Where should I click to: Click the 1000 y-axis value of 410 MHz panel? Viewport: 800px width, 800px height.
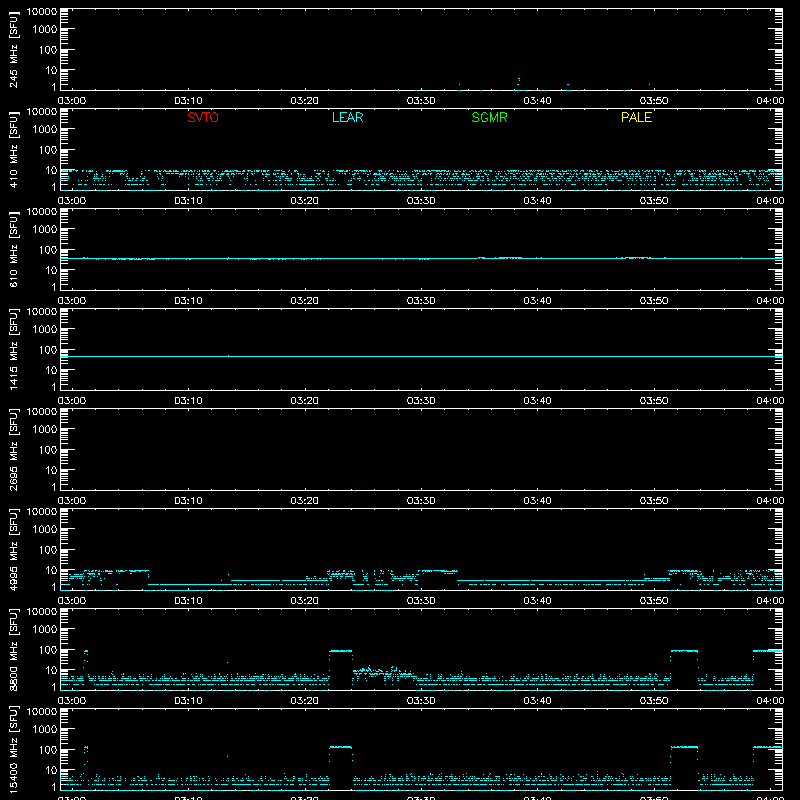(x=45, y=130)
